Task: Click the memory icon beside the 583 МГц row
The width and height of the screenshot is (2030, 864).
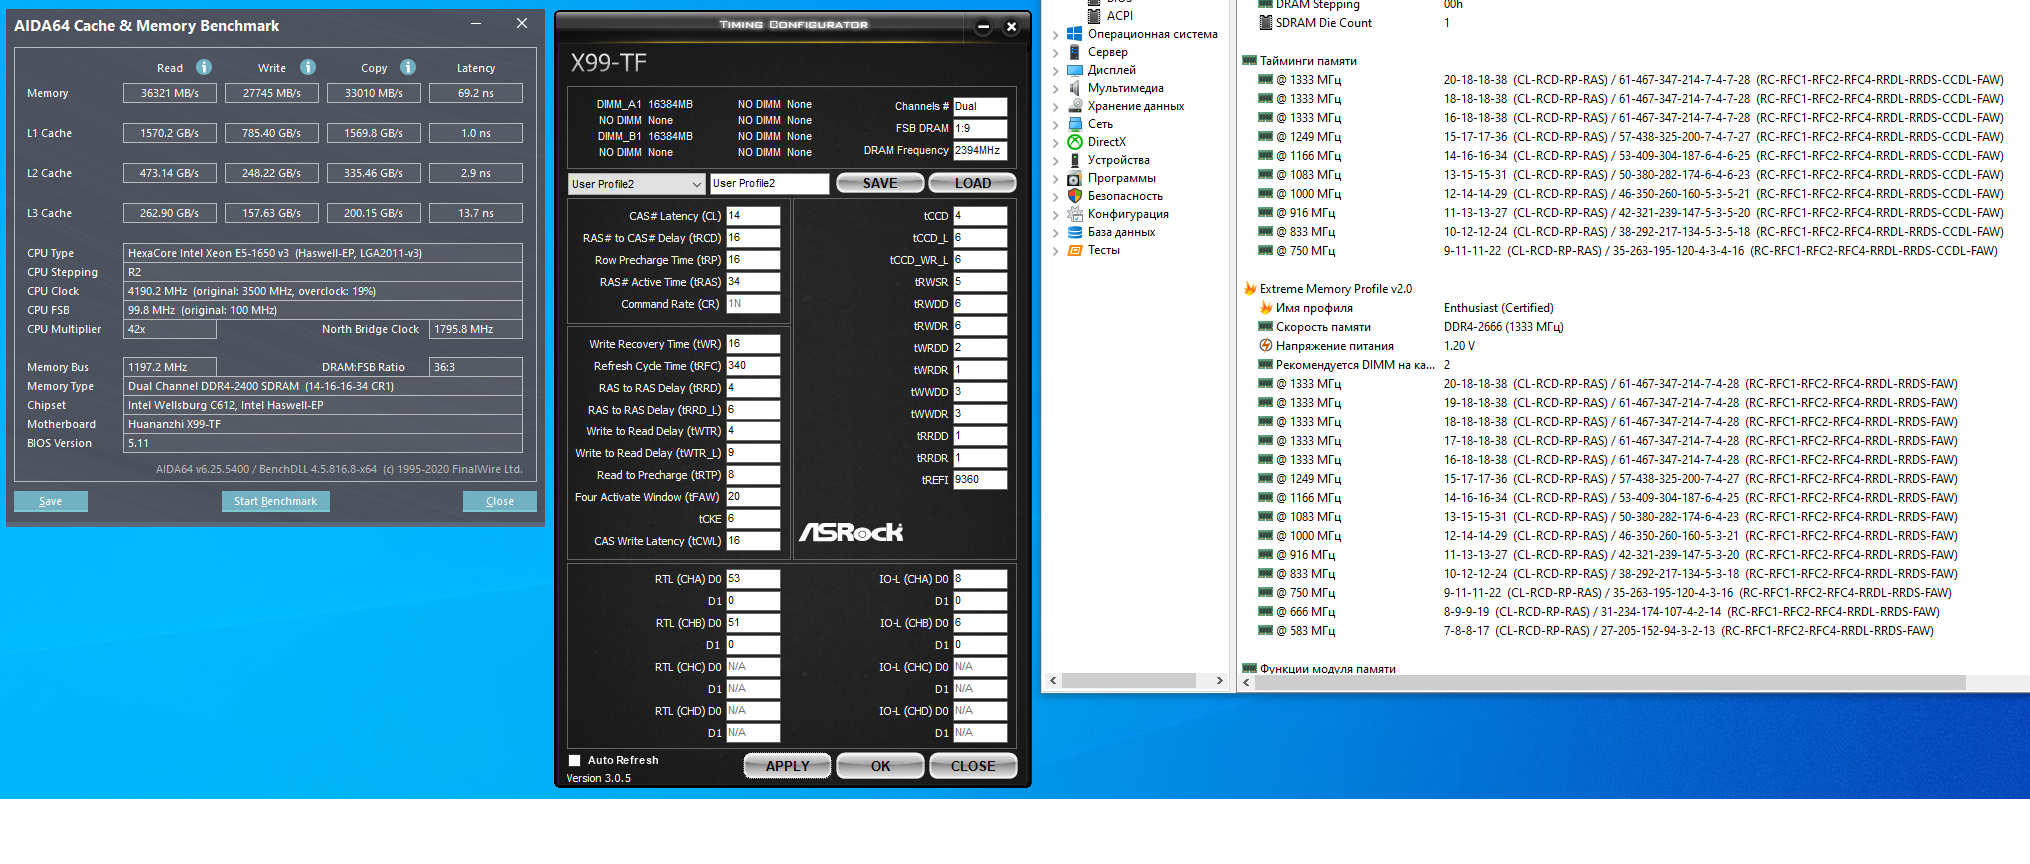Action: (1266, 631)
